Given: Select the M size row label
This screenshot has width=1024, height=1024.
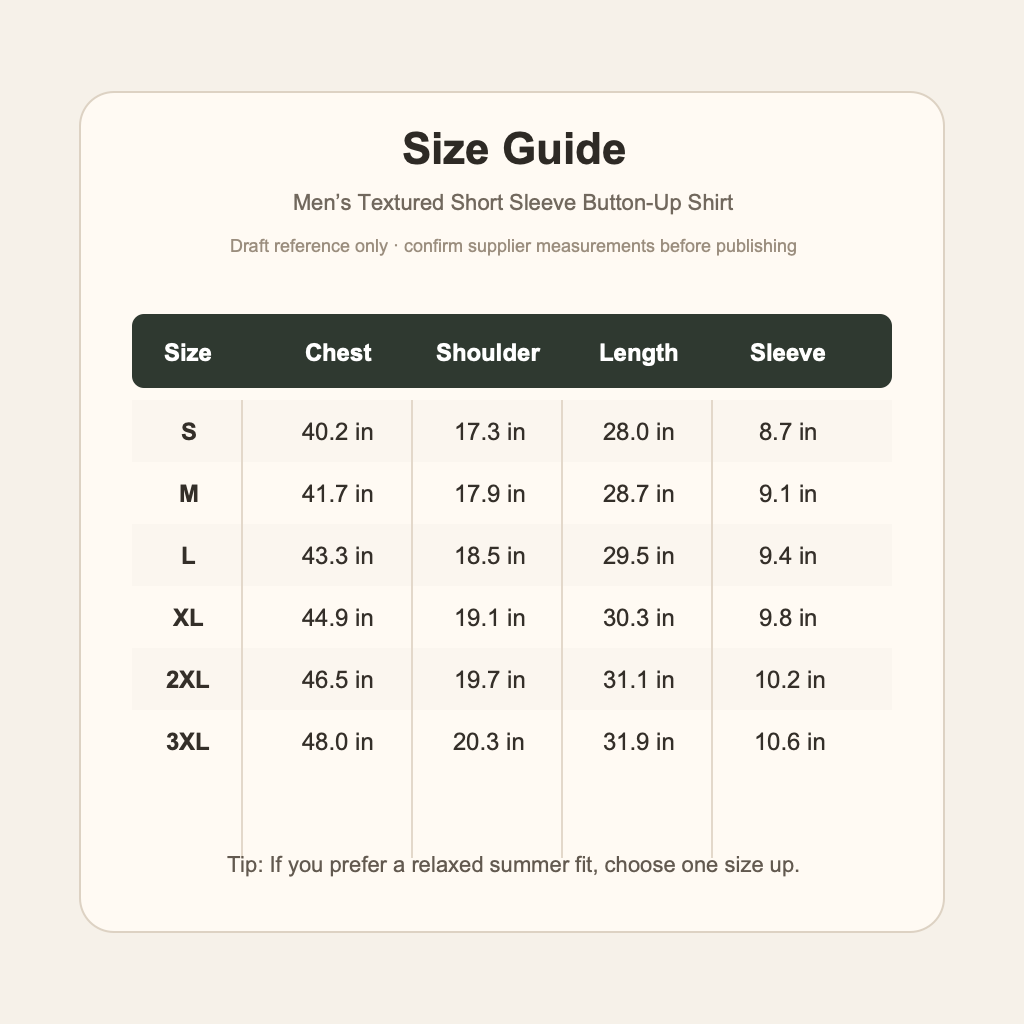Looking at the screenshot, I should point(188,494).
